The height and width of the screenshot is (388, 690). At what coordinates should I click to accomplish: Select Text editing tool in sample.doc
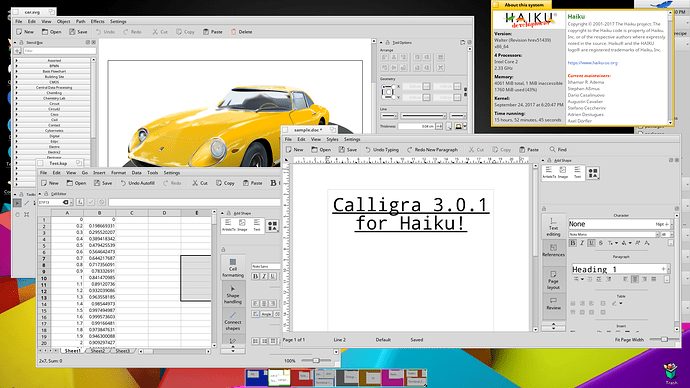click(553, 227)
